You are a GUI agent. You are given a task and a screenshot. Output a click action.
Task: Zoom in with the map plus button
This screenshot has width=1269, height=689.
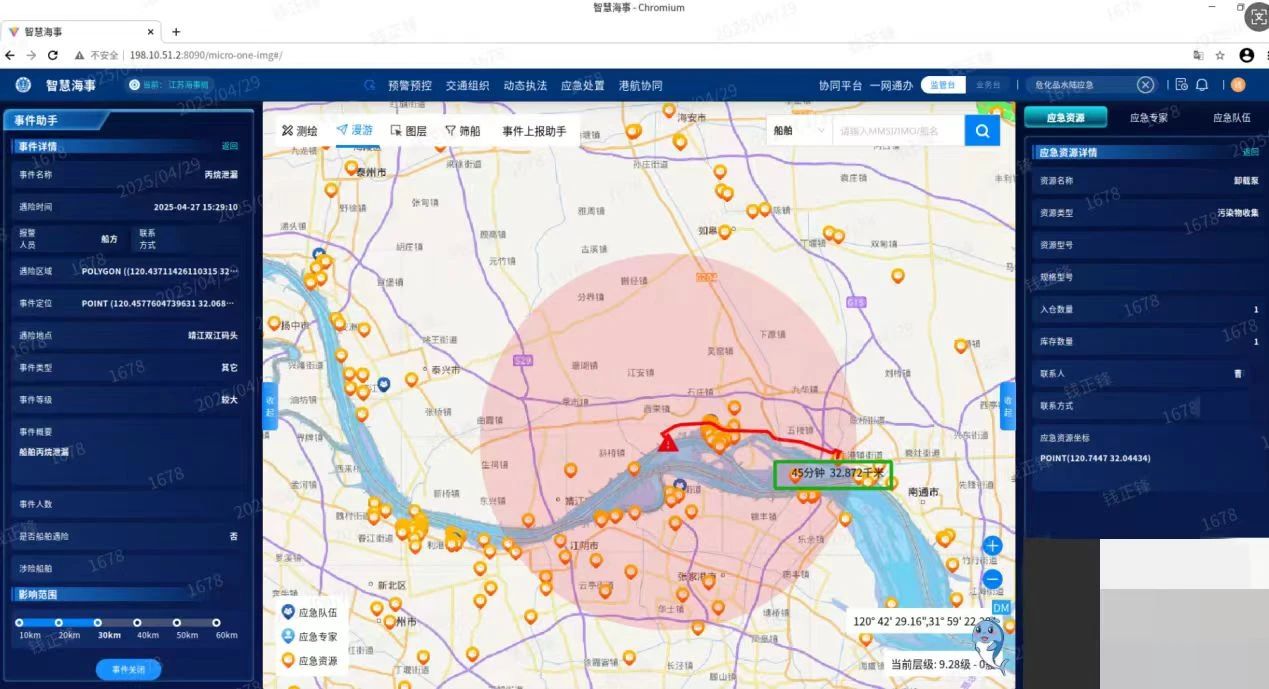pyautogui.click(x=992, y=546)
